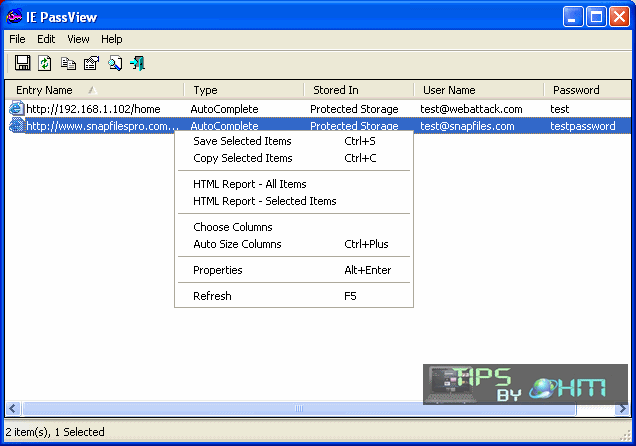Open the View menu
The image size is (636, 446).
(x=78, y=39)
